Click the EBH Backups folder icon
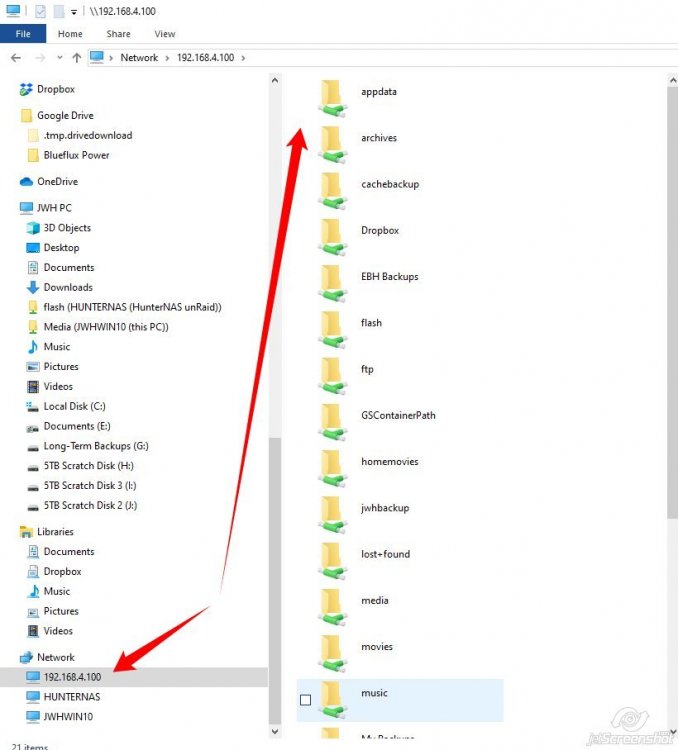 pos(332,283)
